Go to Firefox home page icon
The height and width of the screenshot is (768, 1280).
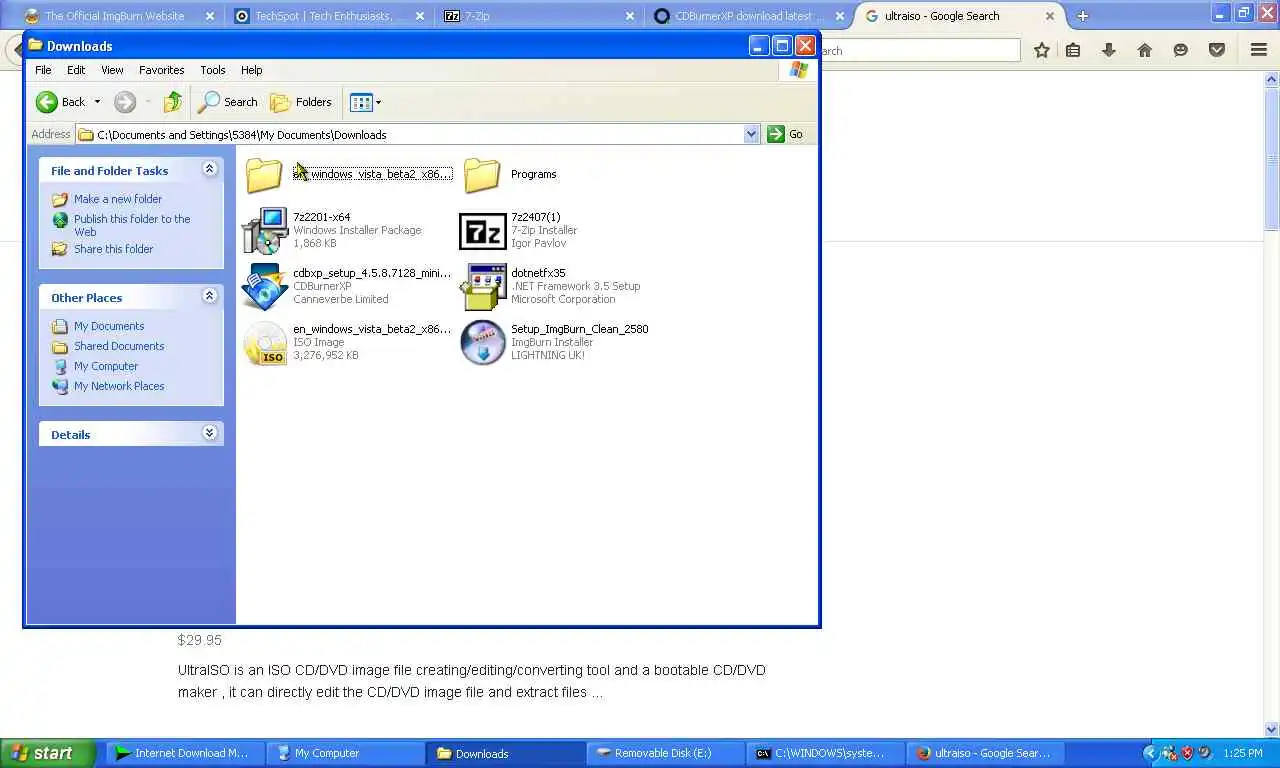(x=1145, y=50)
